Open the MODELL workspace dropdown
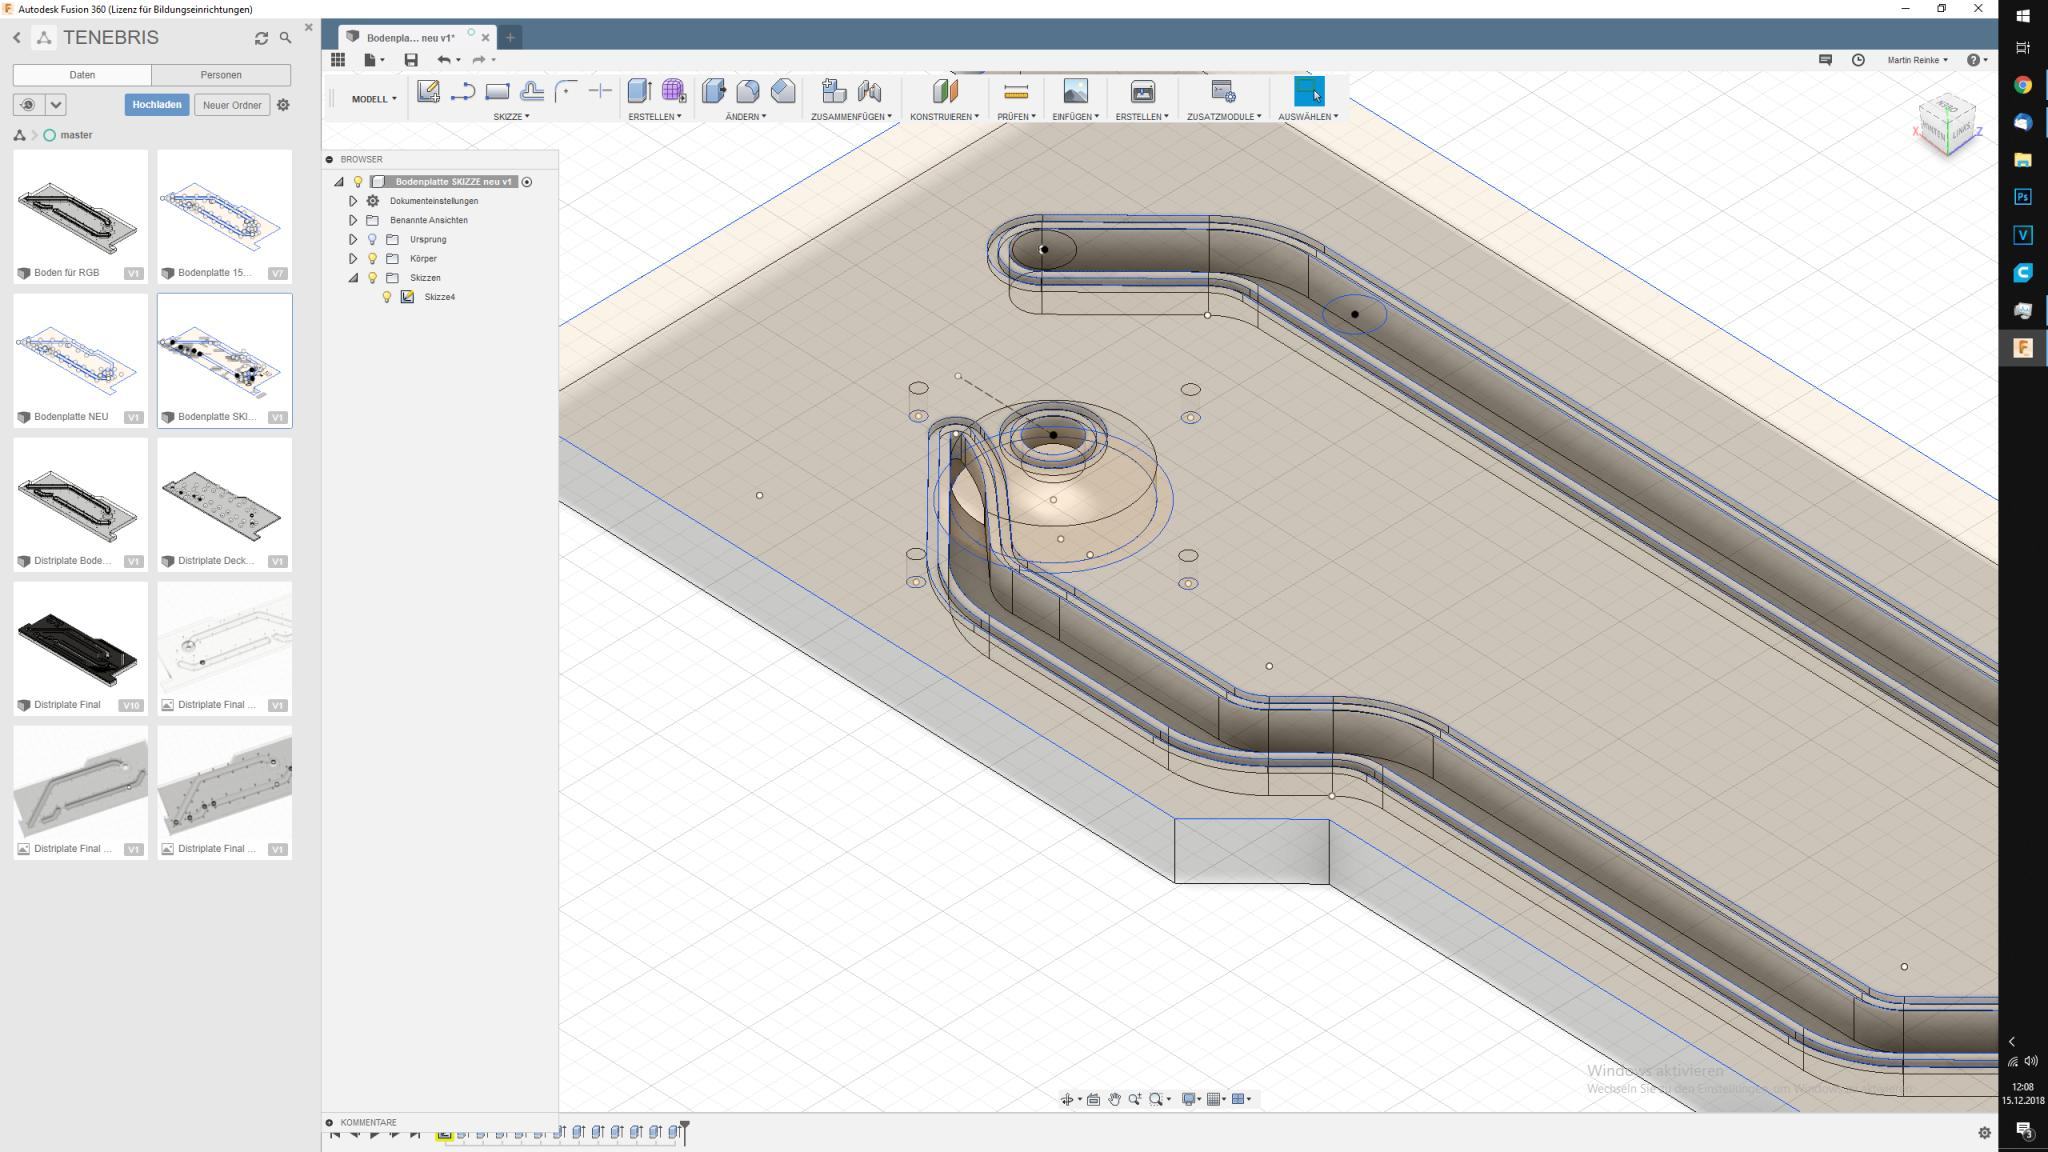The width and height of the screenshot is (2048, 1152). pos(373,99)
